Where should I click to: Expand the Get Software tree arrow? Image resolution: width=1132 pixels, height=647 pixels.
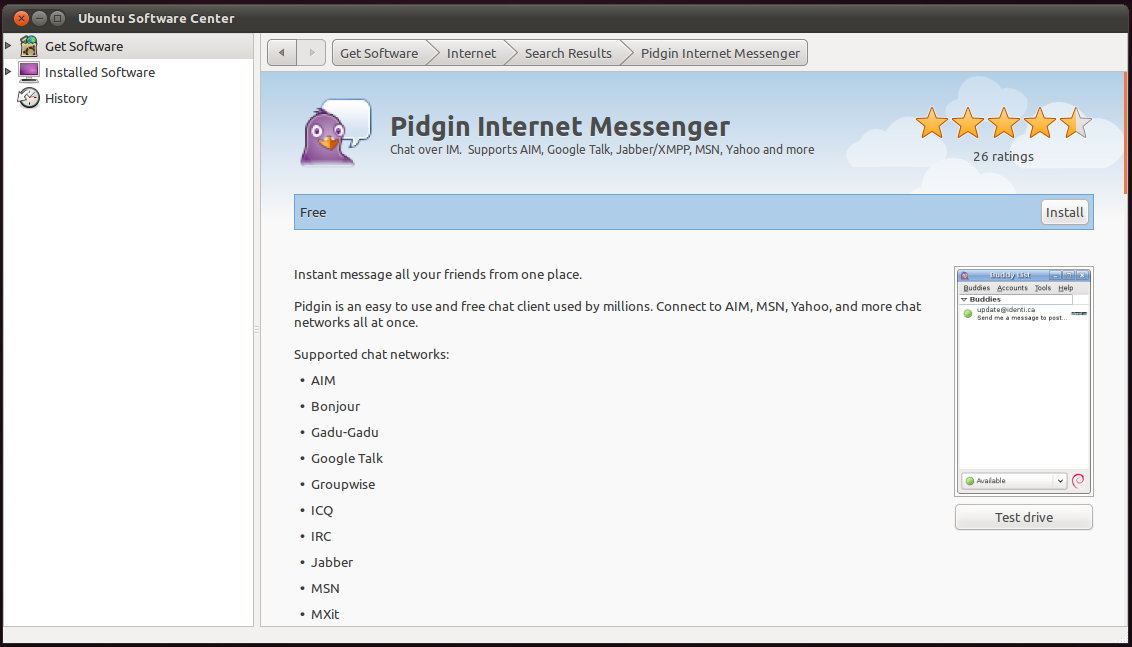pyautogui.click(x=8, y=45)
